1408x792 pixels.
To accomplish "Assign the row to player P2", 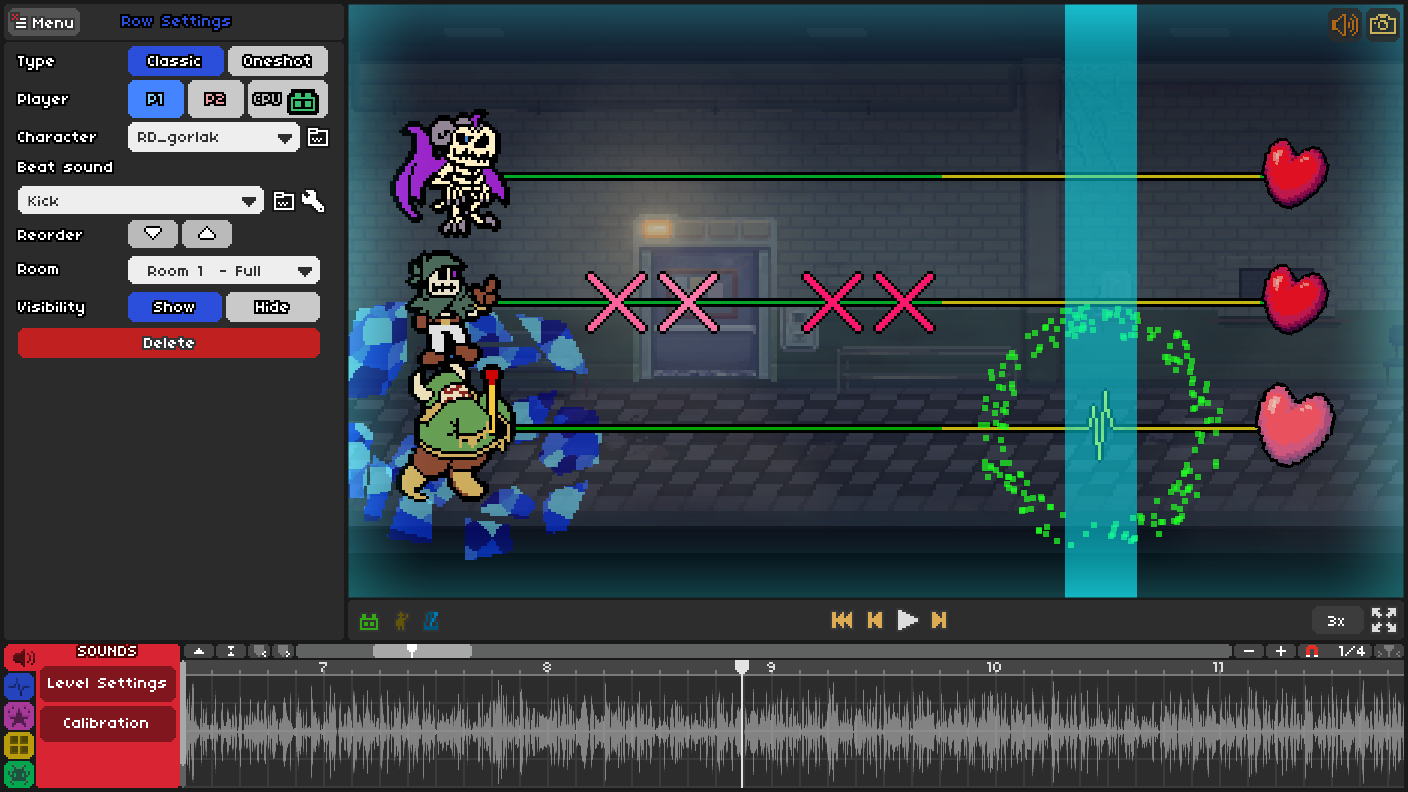I will click(x=215, y=100).
